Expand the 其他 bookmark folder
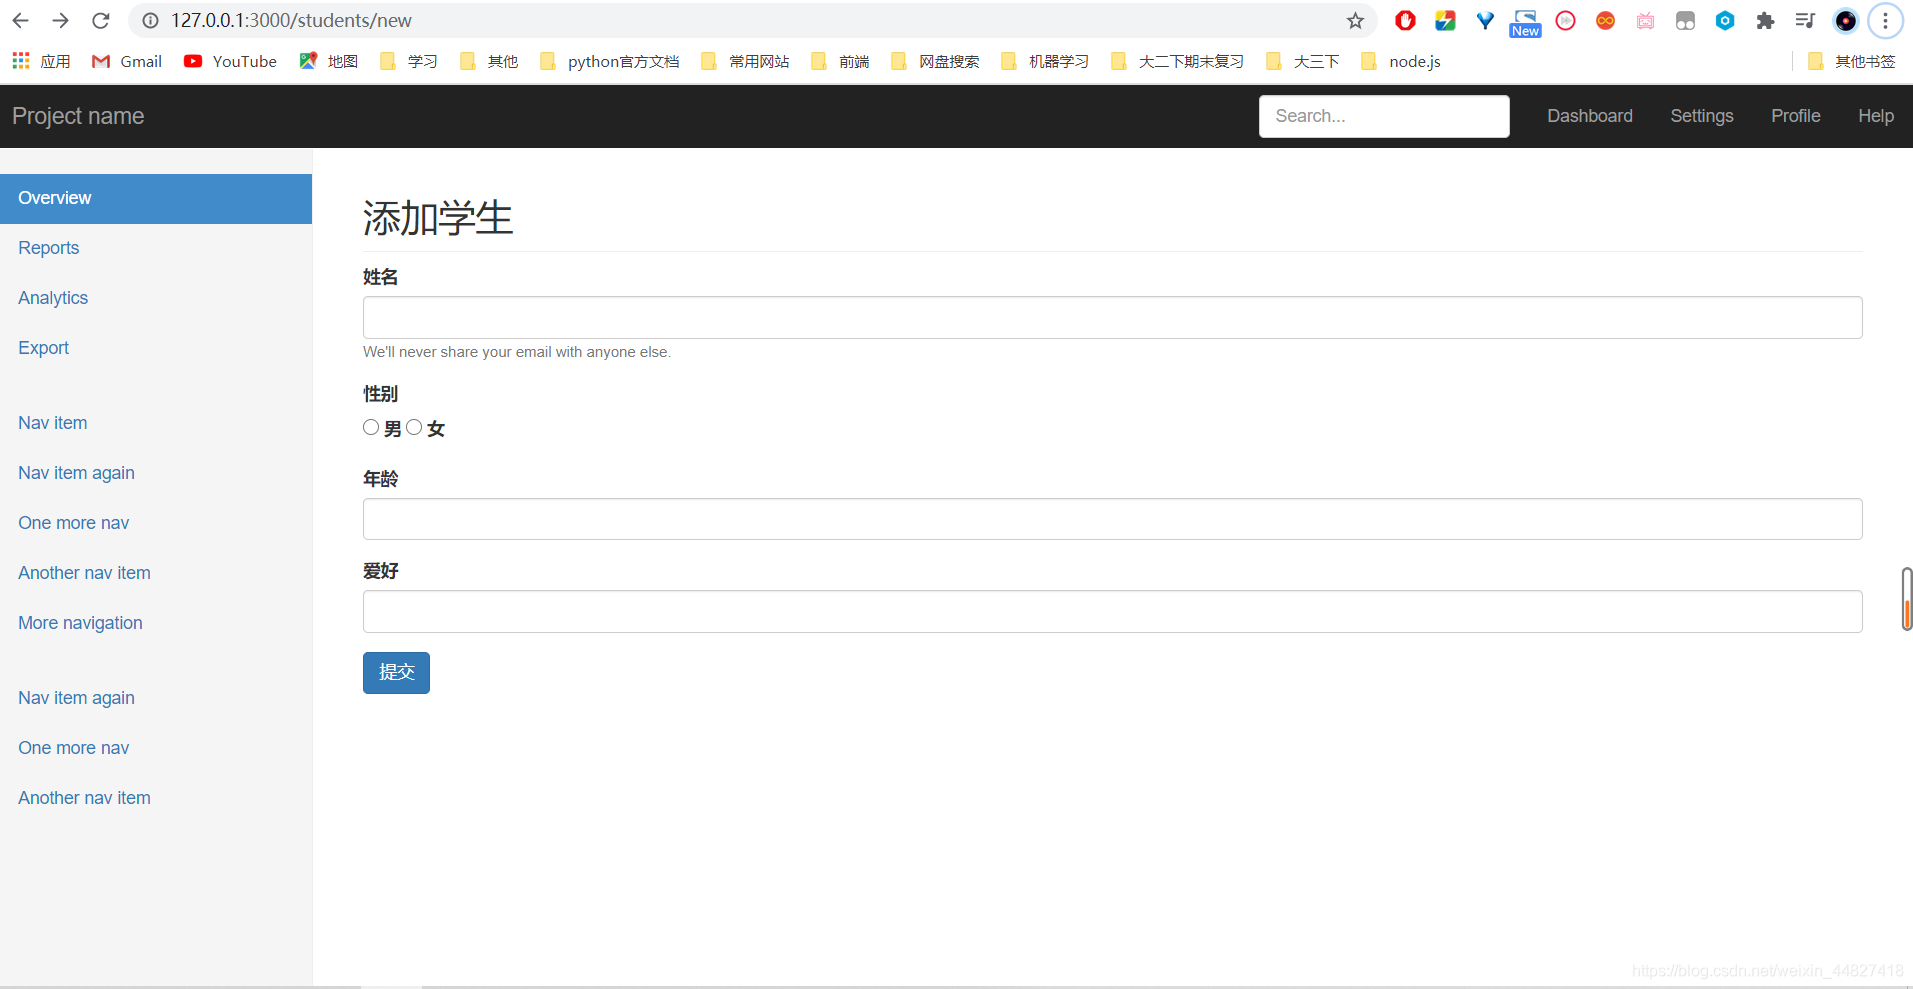Image resolution: width=1913 pixels, height=989 pixels. [489, 61]
